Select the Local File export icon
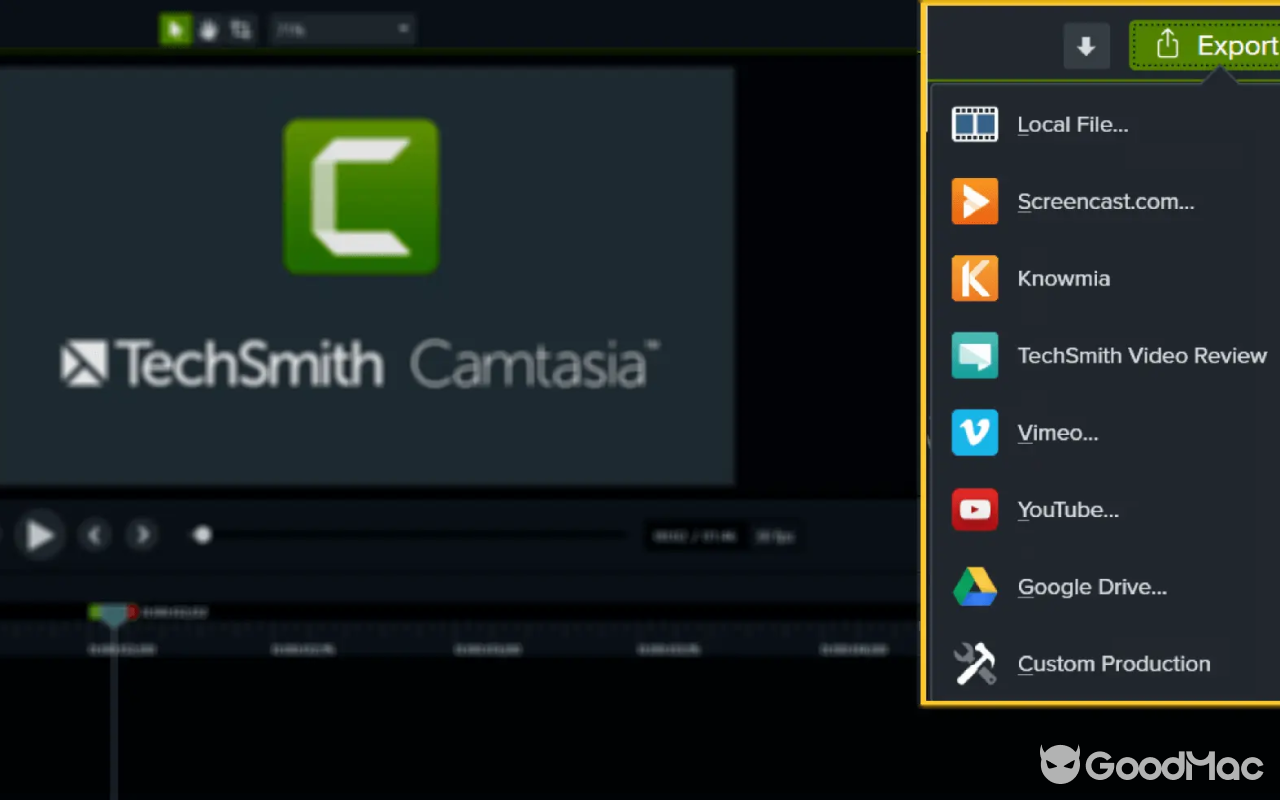 point(974,124)
